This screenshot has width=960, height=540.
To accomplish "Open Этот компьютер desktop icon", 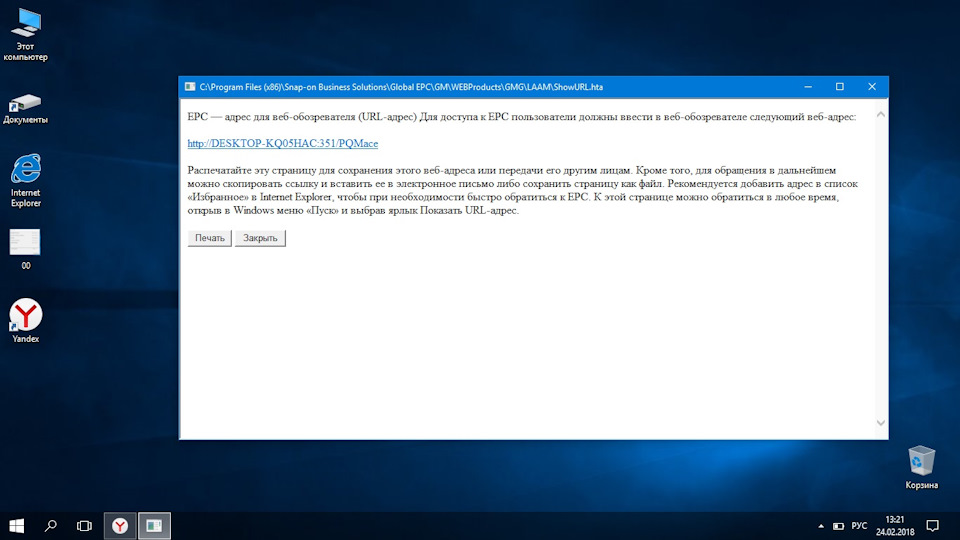I will tap(26, 35).
